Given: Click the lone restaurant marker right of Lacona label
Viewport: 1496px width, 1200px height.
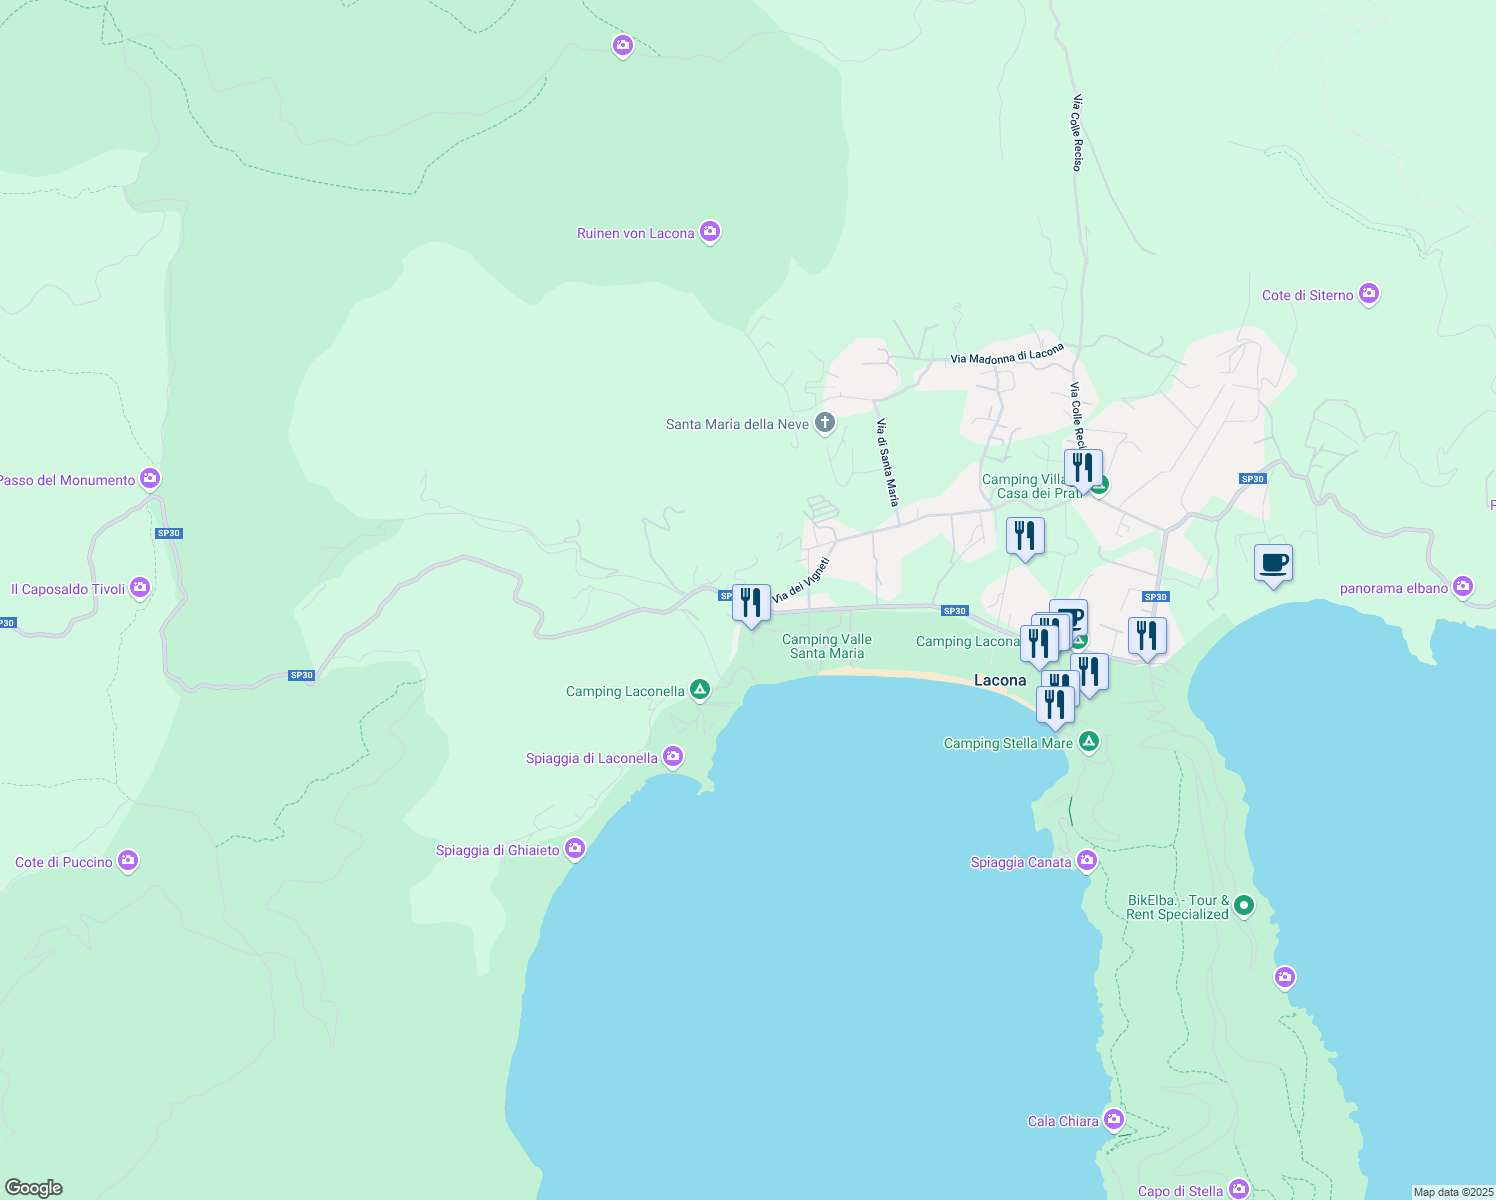Looking at the screenshot, I should click(1089, 674).
